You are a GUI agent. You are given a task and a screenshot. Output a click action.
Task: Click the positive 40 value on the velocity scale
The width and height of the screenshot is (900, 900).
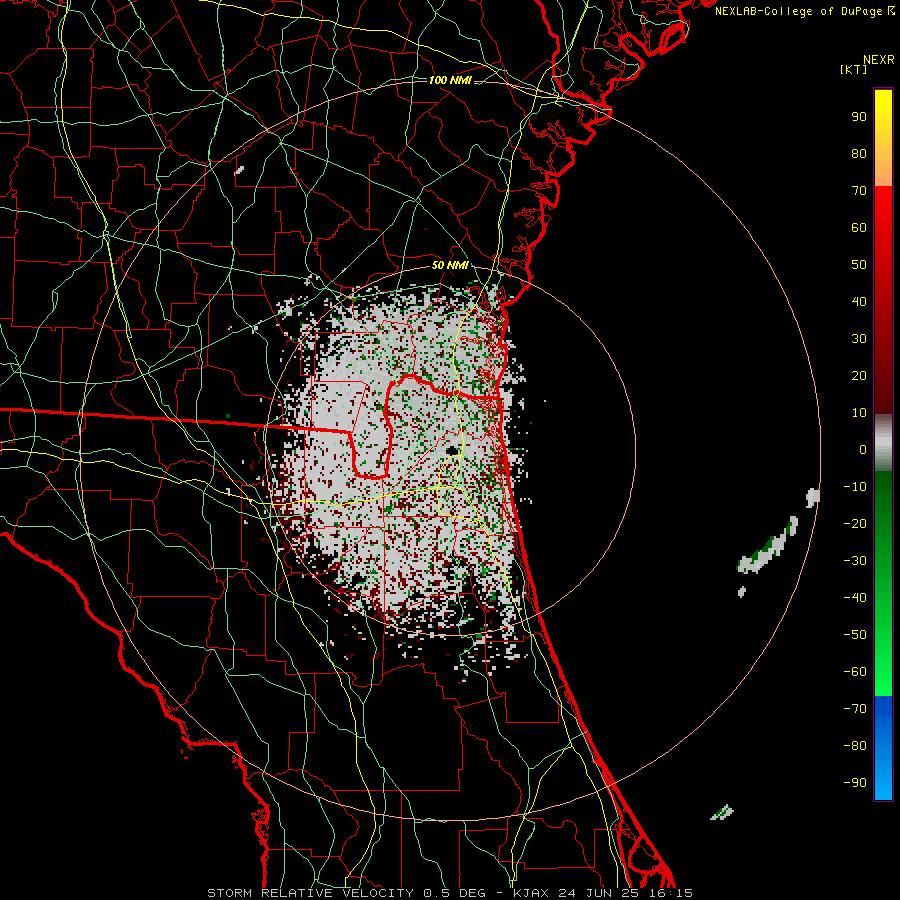coord(859,302)
